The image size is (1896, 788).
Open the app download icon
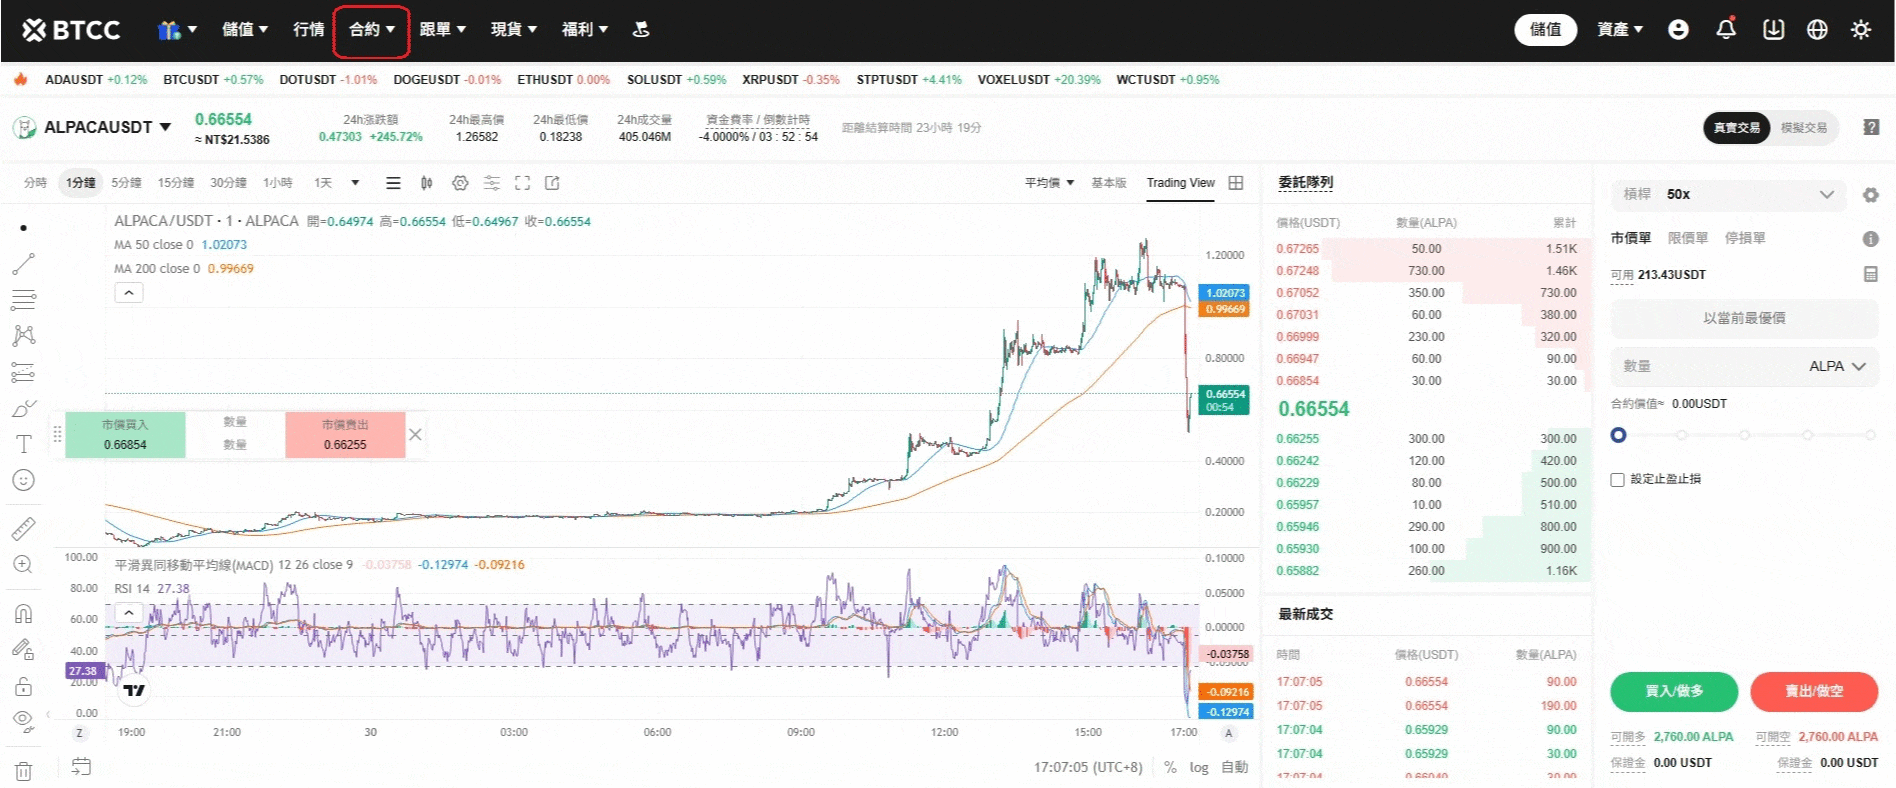point(1773,29)
